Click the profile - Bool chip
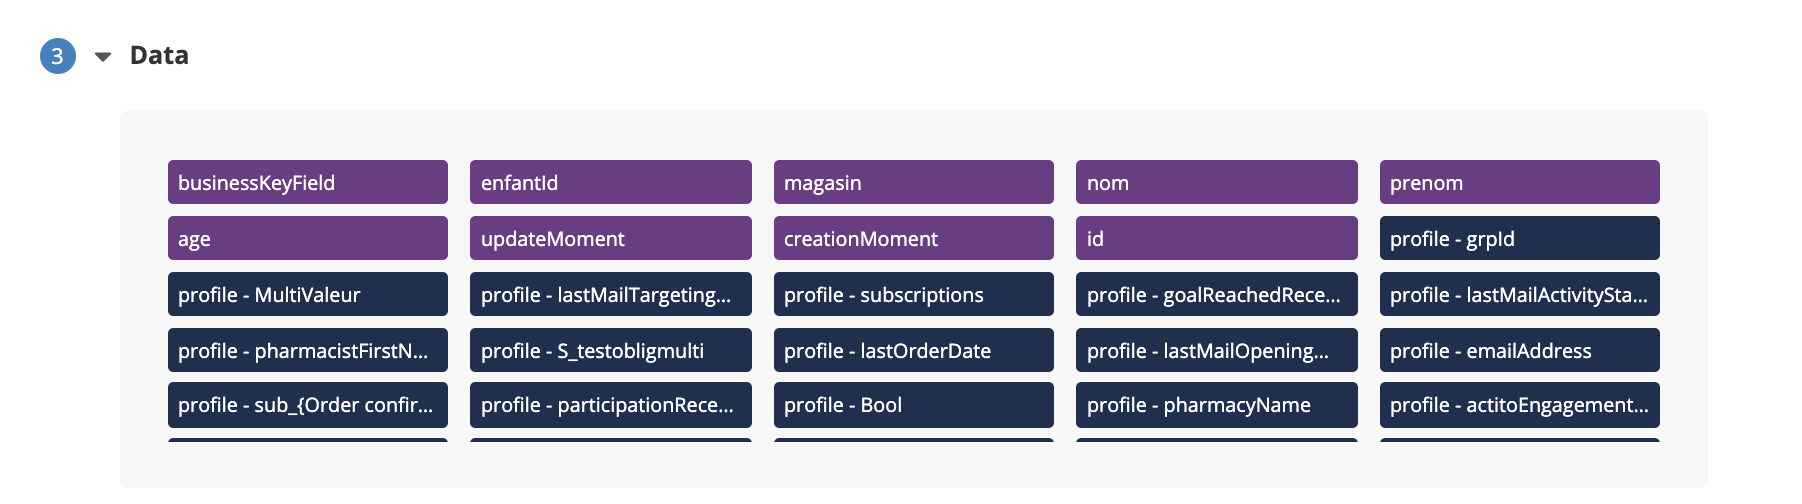Screen dimensions: 1802x504 (913, 405)
